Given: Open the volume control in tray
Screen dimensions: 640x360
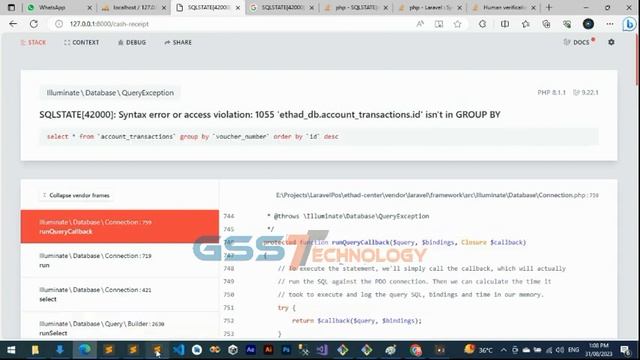Looking at the screenshot, I should tap(560, 350).
